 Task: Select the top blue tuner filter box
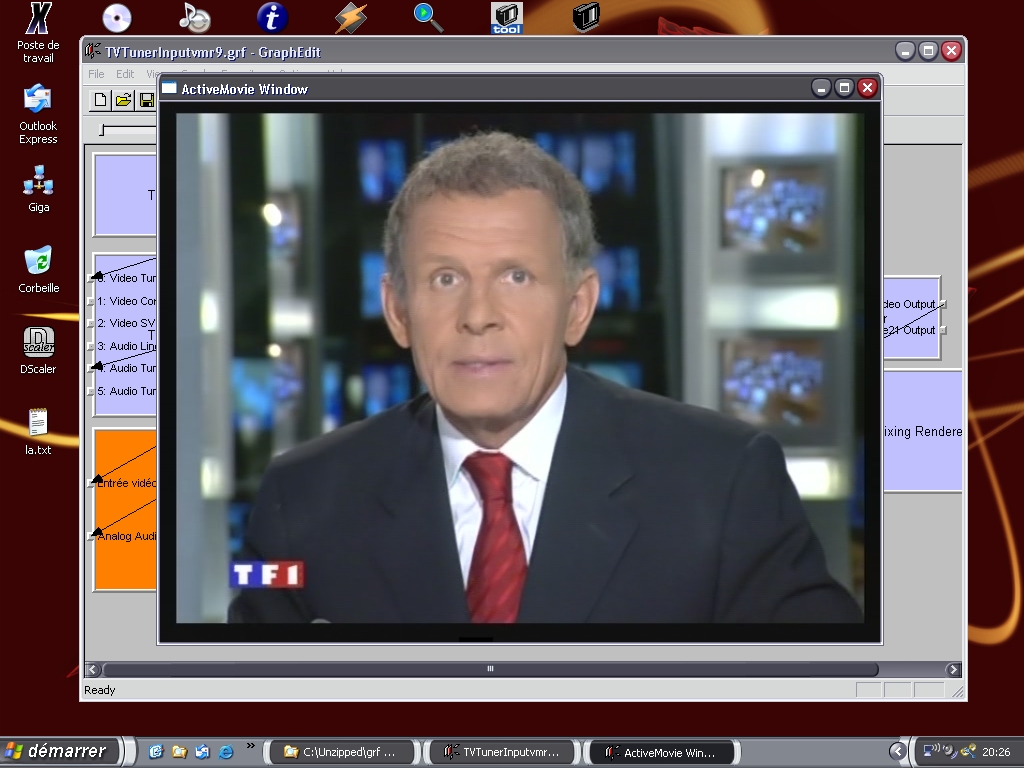(x=125, y=195)
